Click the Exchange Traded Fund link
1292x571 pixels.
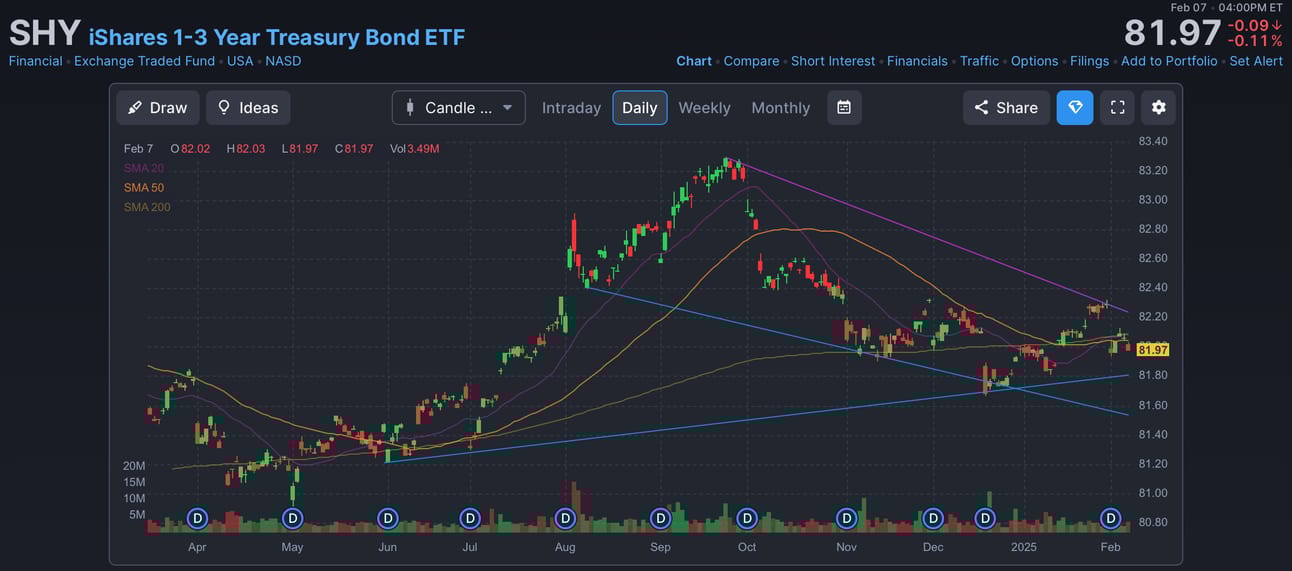(144, 61)
